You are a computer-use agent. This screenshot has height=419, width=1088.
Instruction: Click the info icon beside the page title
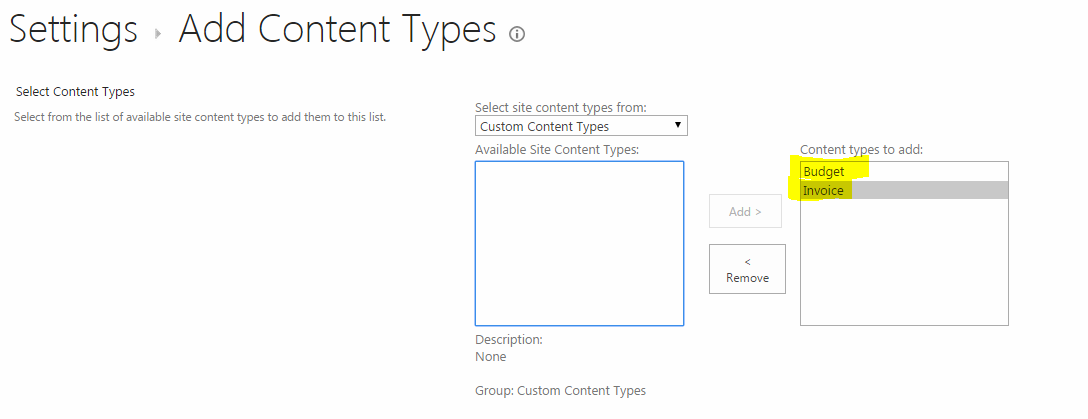(517, 34)
